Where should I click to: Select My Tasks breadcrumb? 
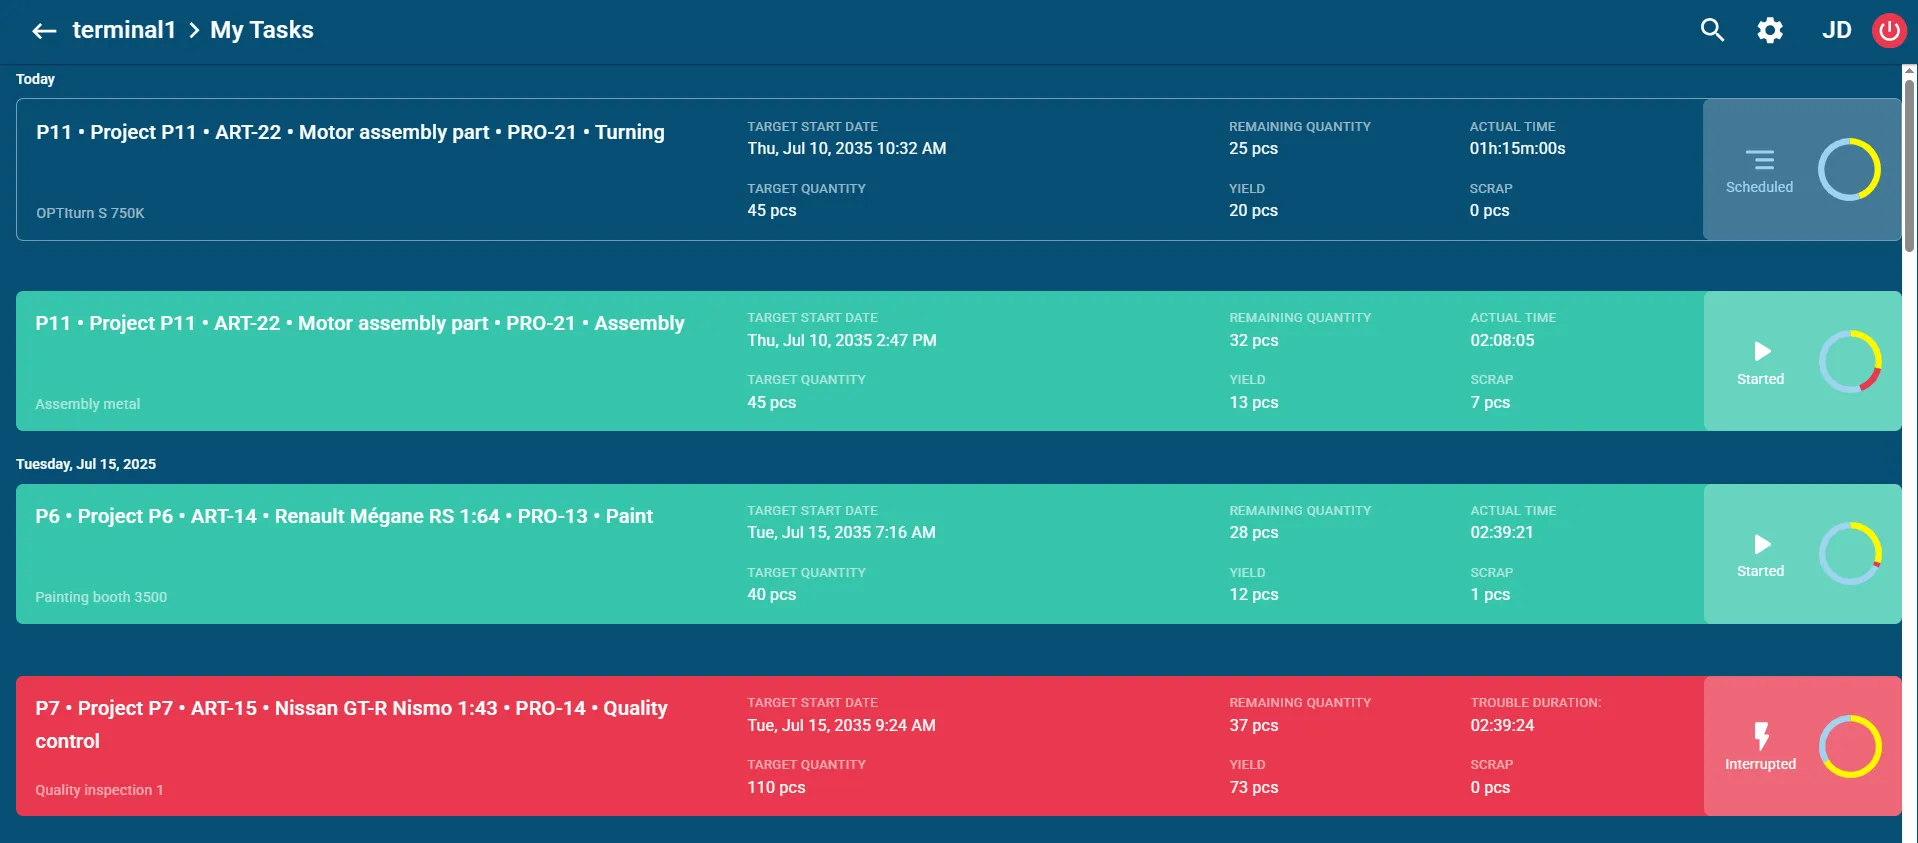(x=262, y=30)
